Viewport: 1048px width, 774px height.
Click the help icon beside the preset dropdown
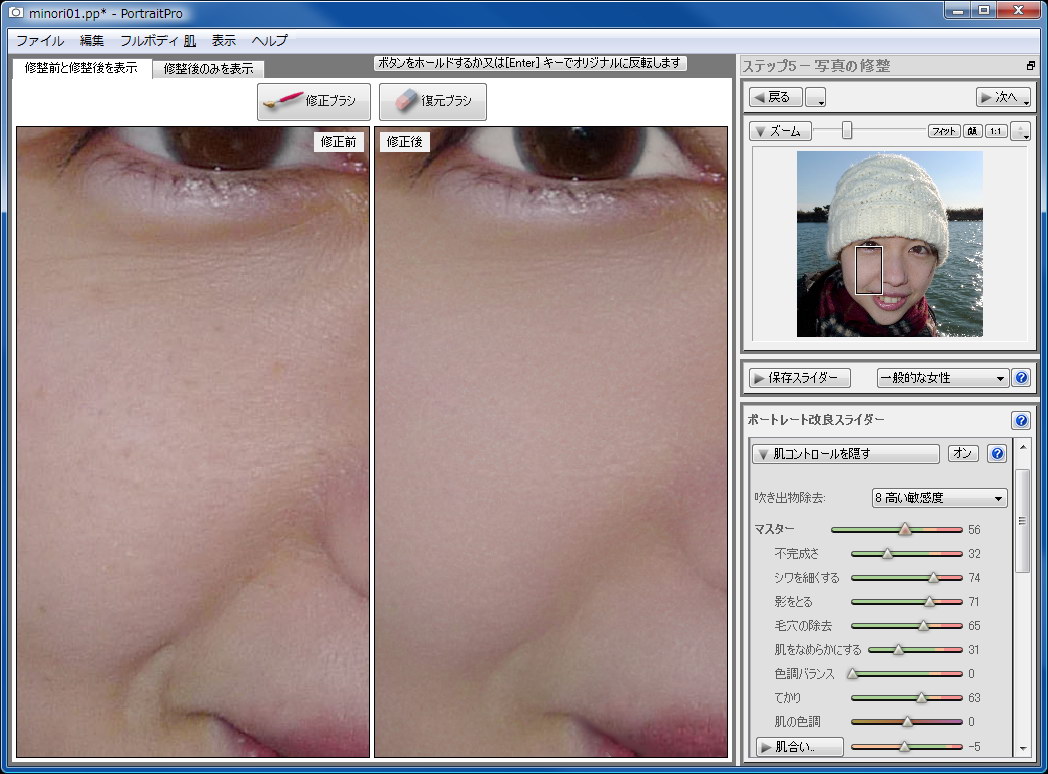click(1021, 378)
